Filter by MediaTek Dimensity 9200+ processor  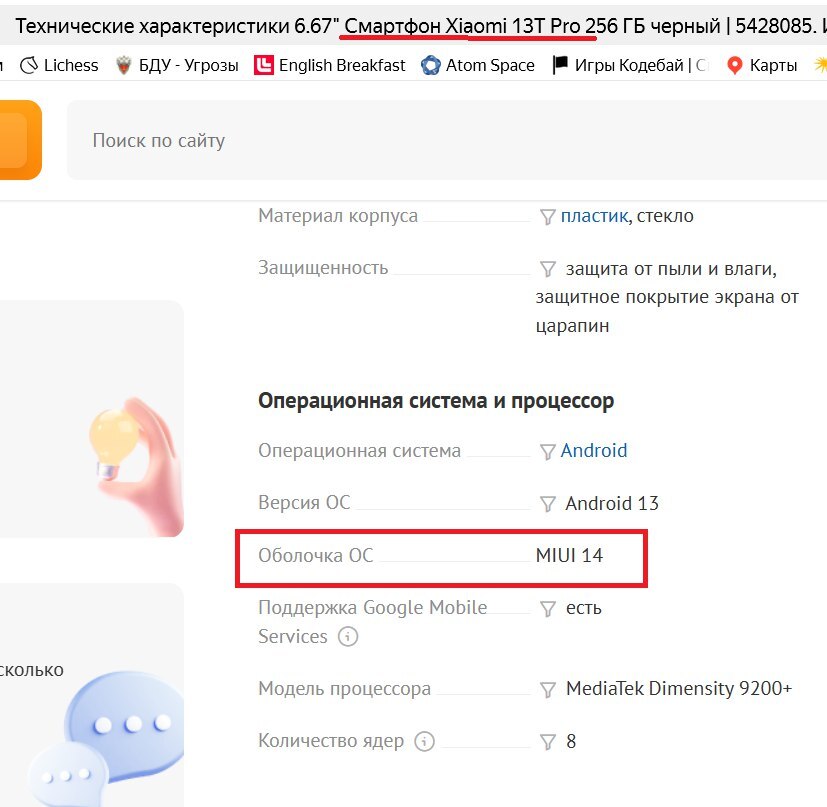point(547,689)
